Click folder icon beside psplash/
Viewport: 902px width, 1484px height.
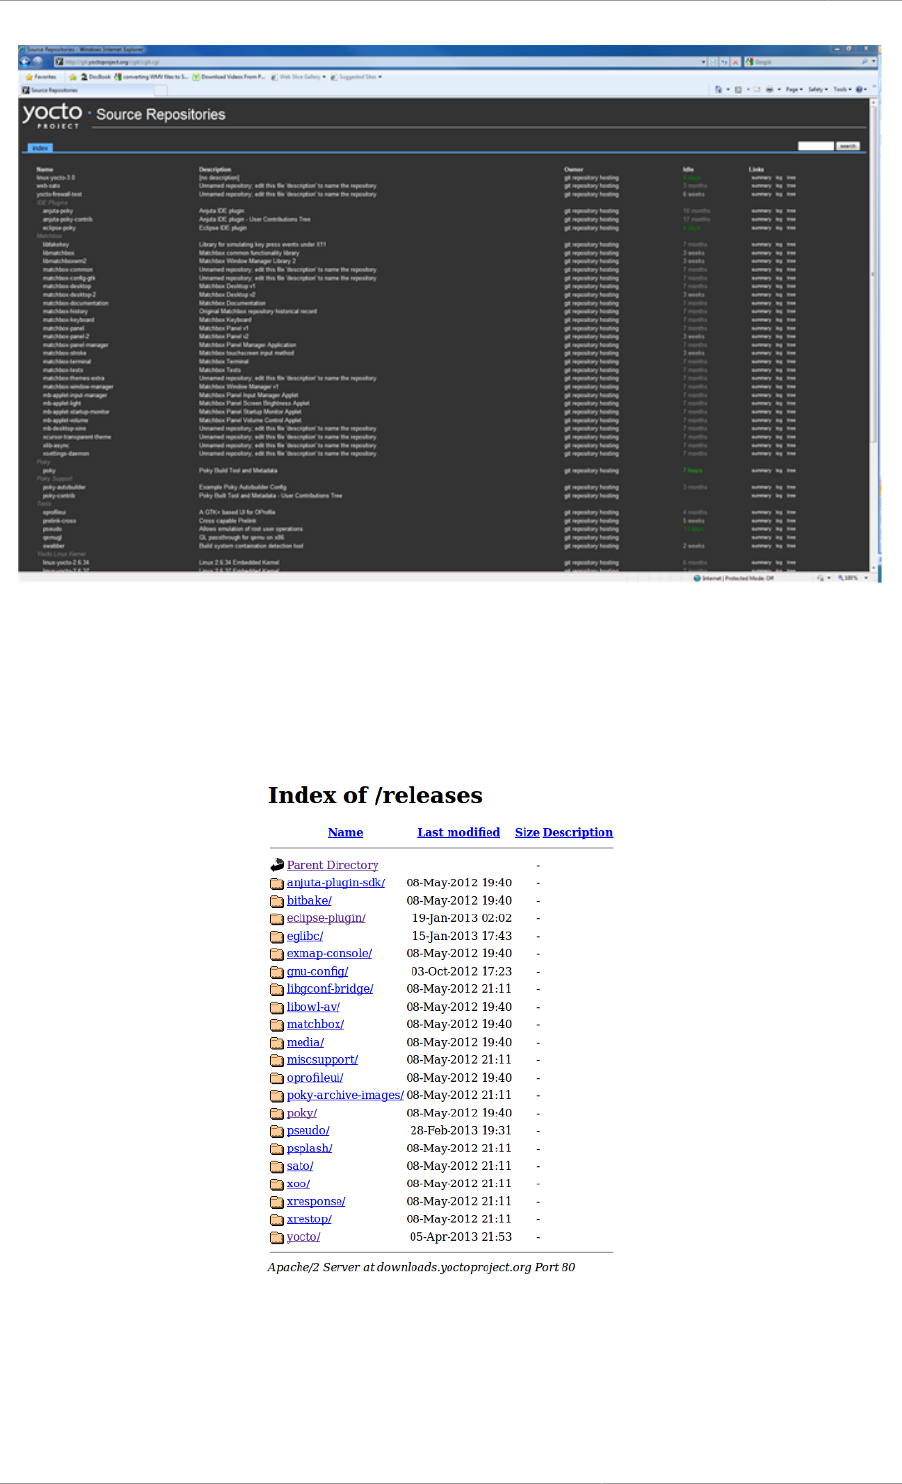[x=277, y=1149]
